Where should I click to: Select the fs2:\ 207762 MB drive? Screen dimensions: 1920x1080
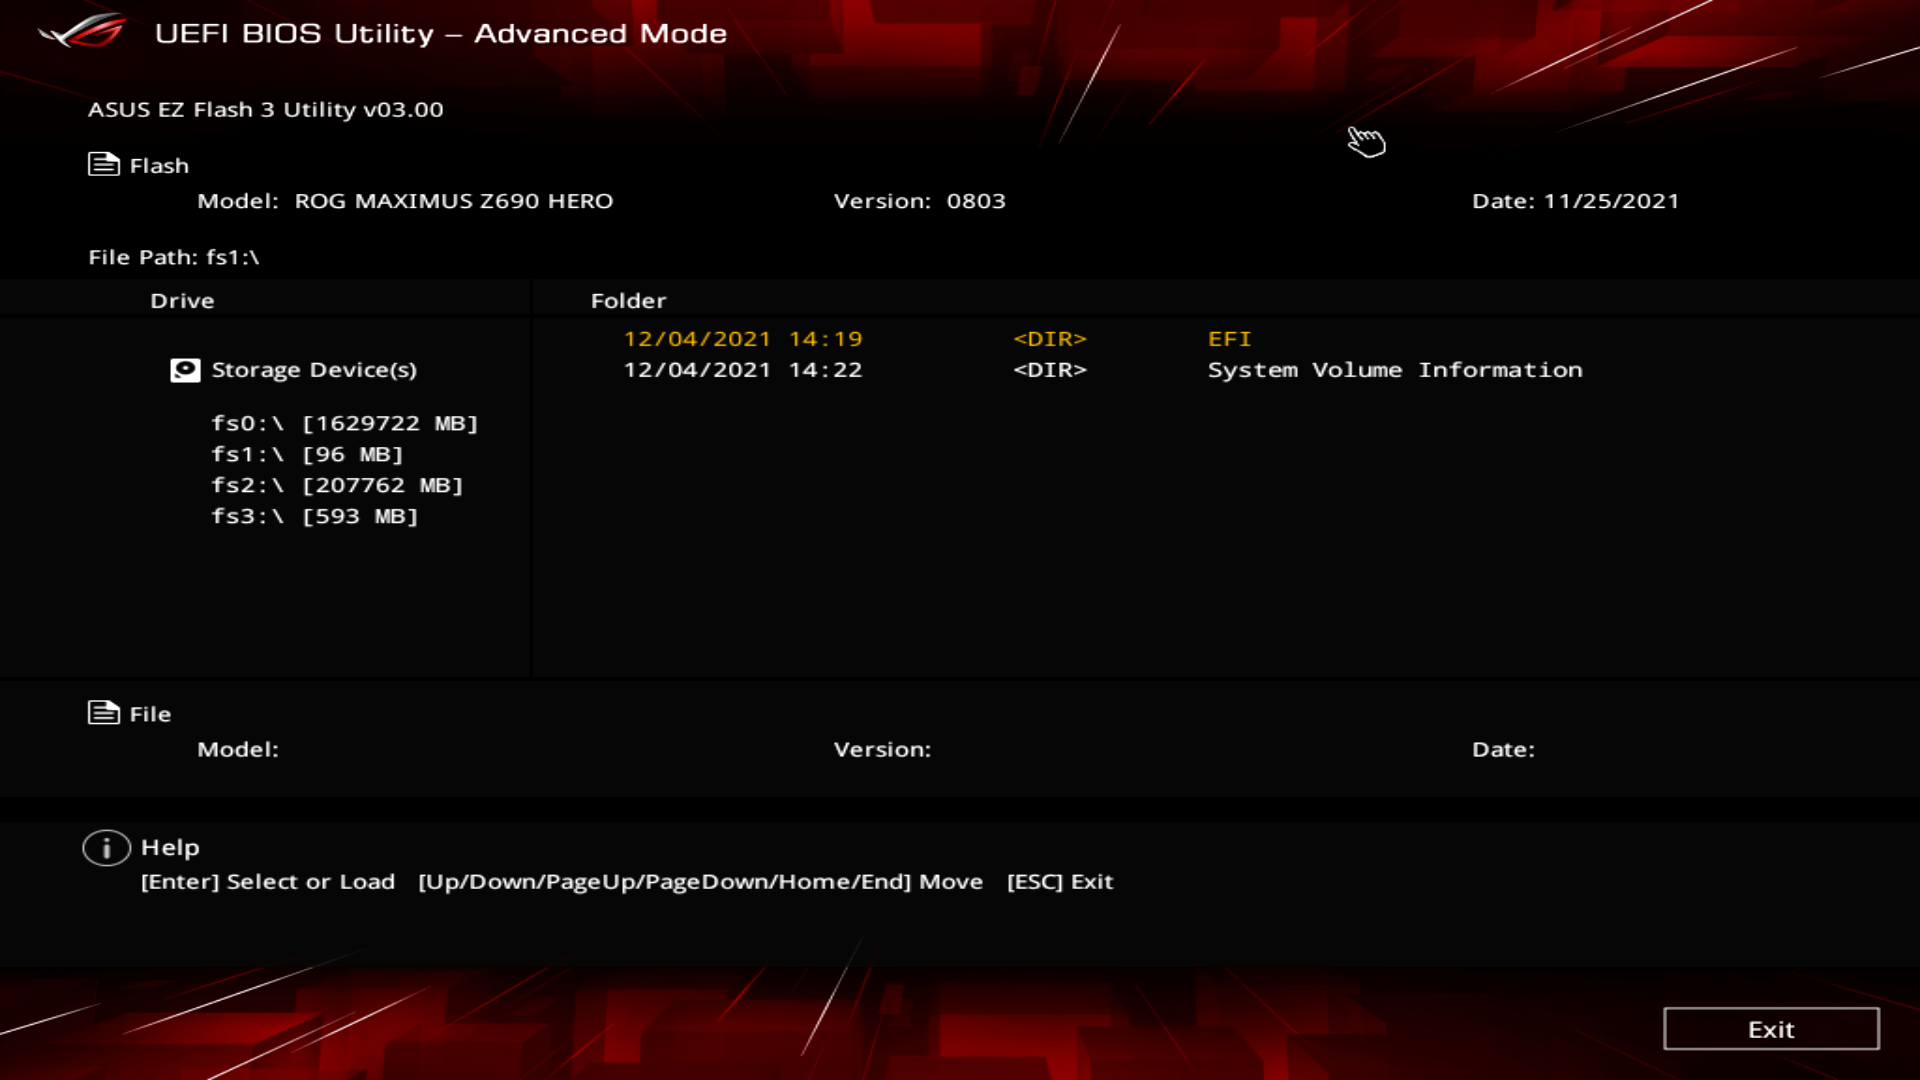337,485
